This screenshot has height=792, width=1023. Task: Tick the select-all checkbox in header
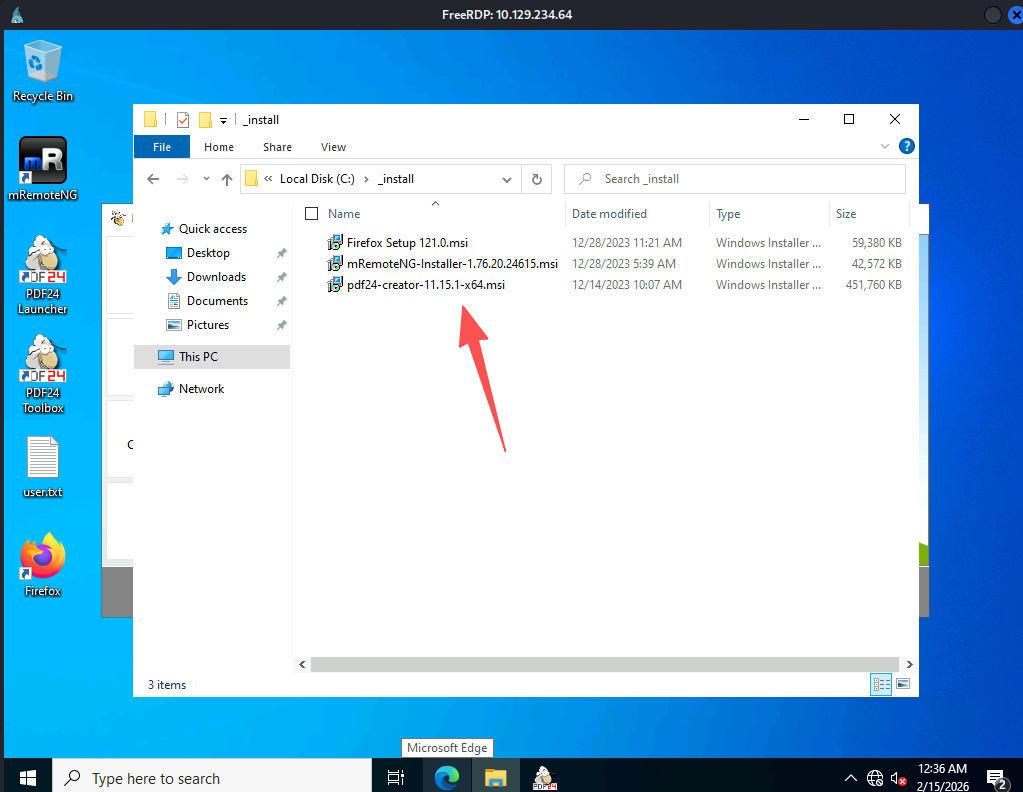(312, 213)
